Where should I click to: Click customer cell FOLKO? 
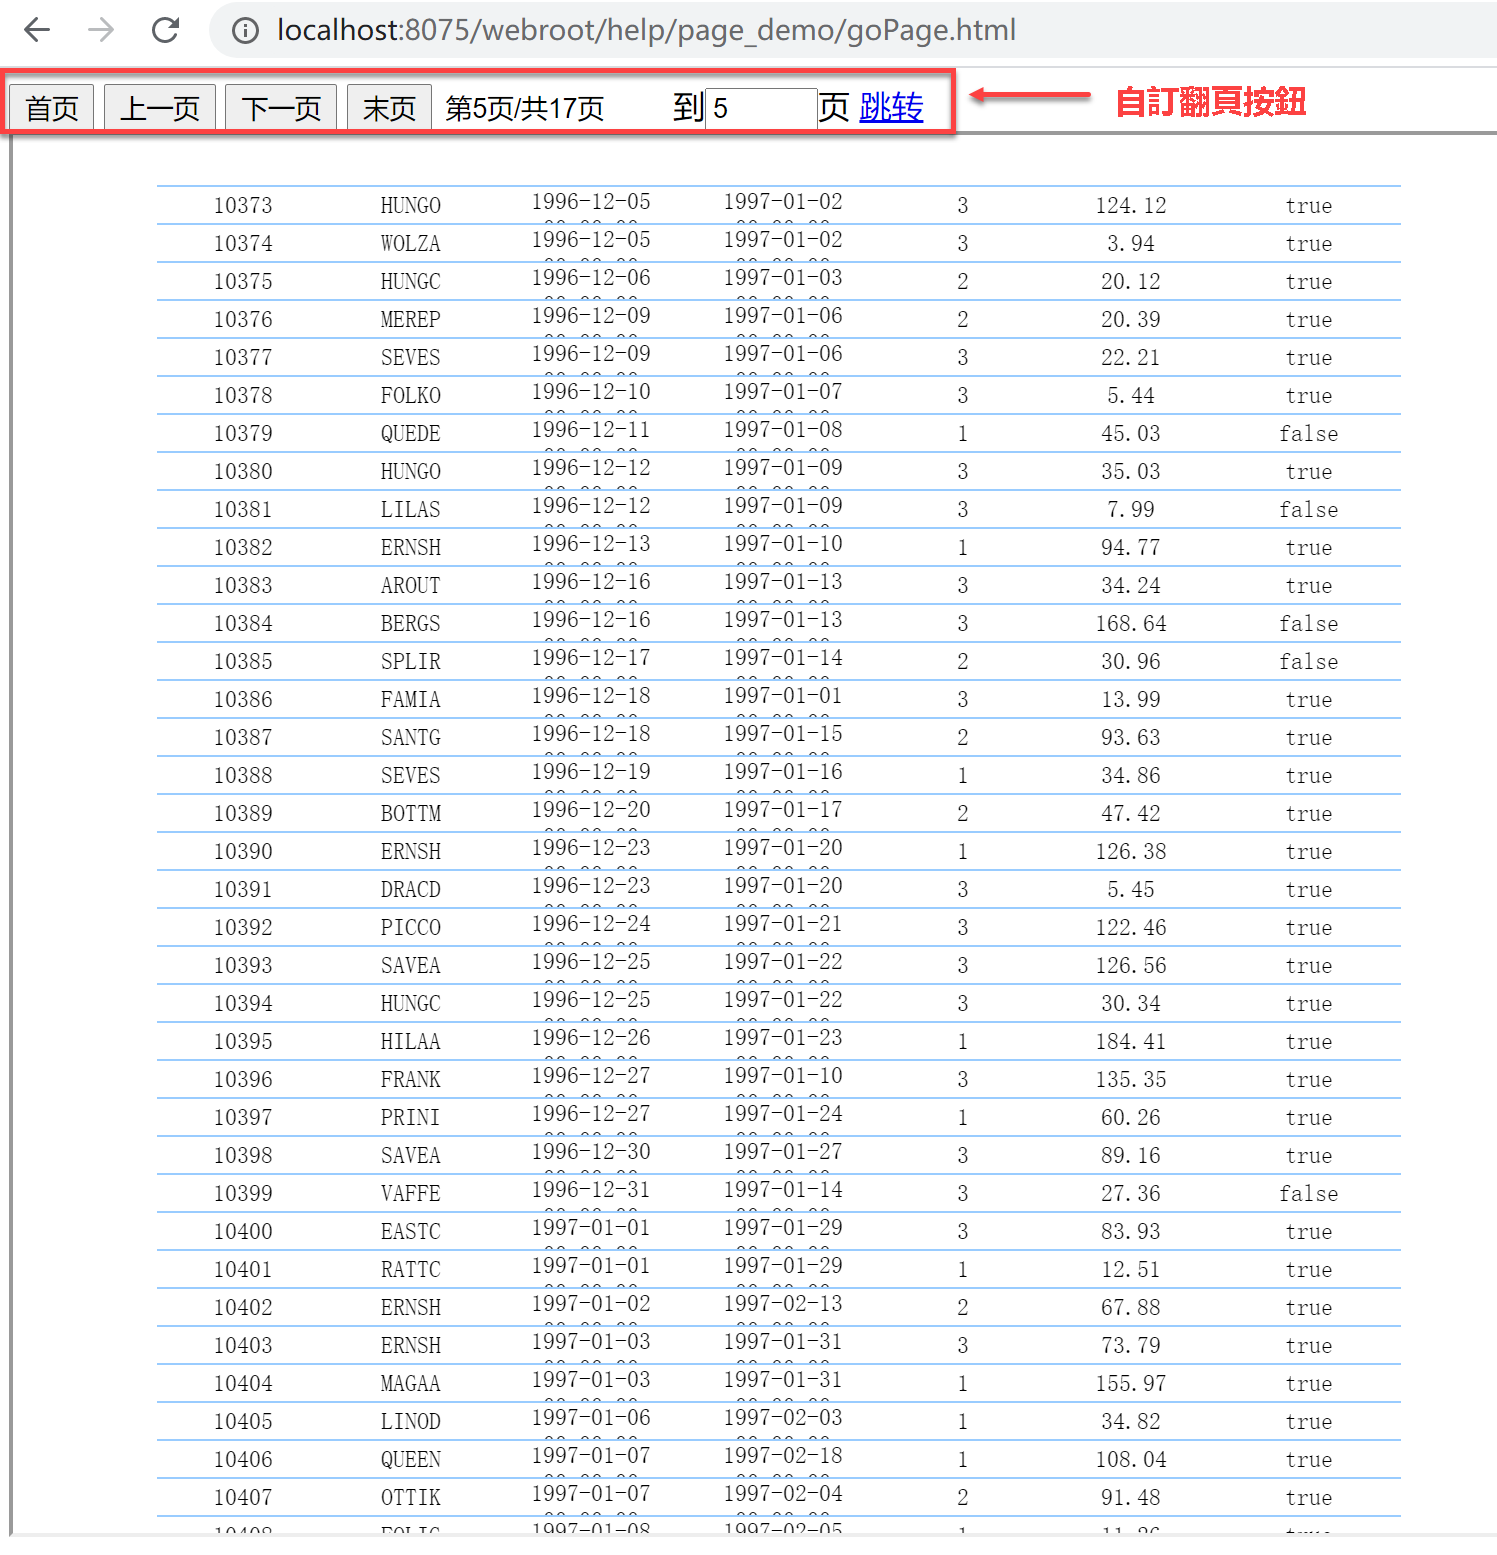click(410, 396)
